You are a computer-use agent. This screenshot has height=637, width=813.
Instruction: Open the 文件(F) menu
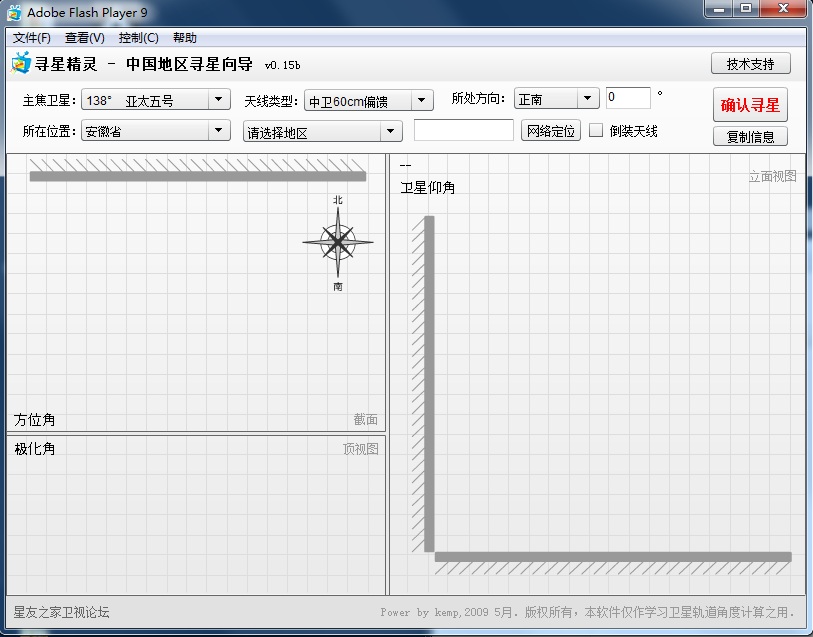pyautogui.click(x=32, y=38)
